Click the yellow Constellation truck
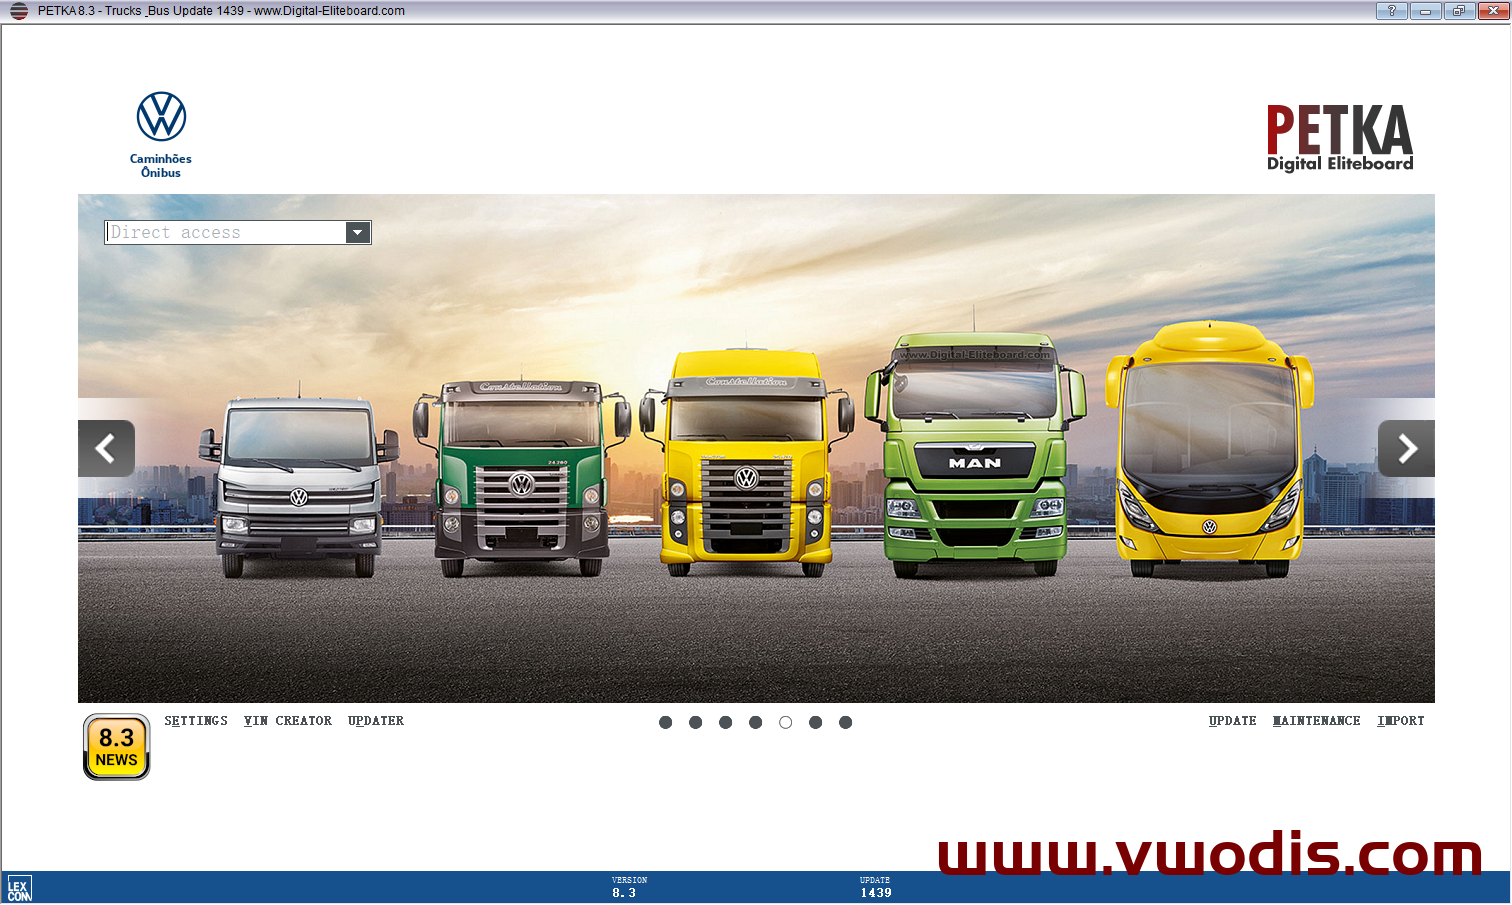 coord(746,462)
